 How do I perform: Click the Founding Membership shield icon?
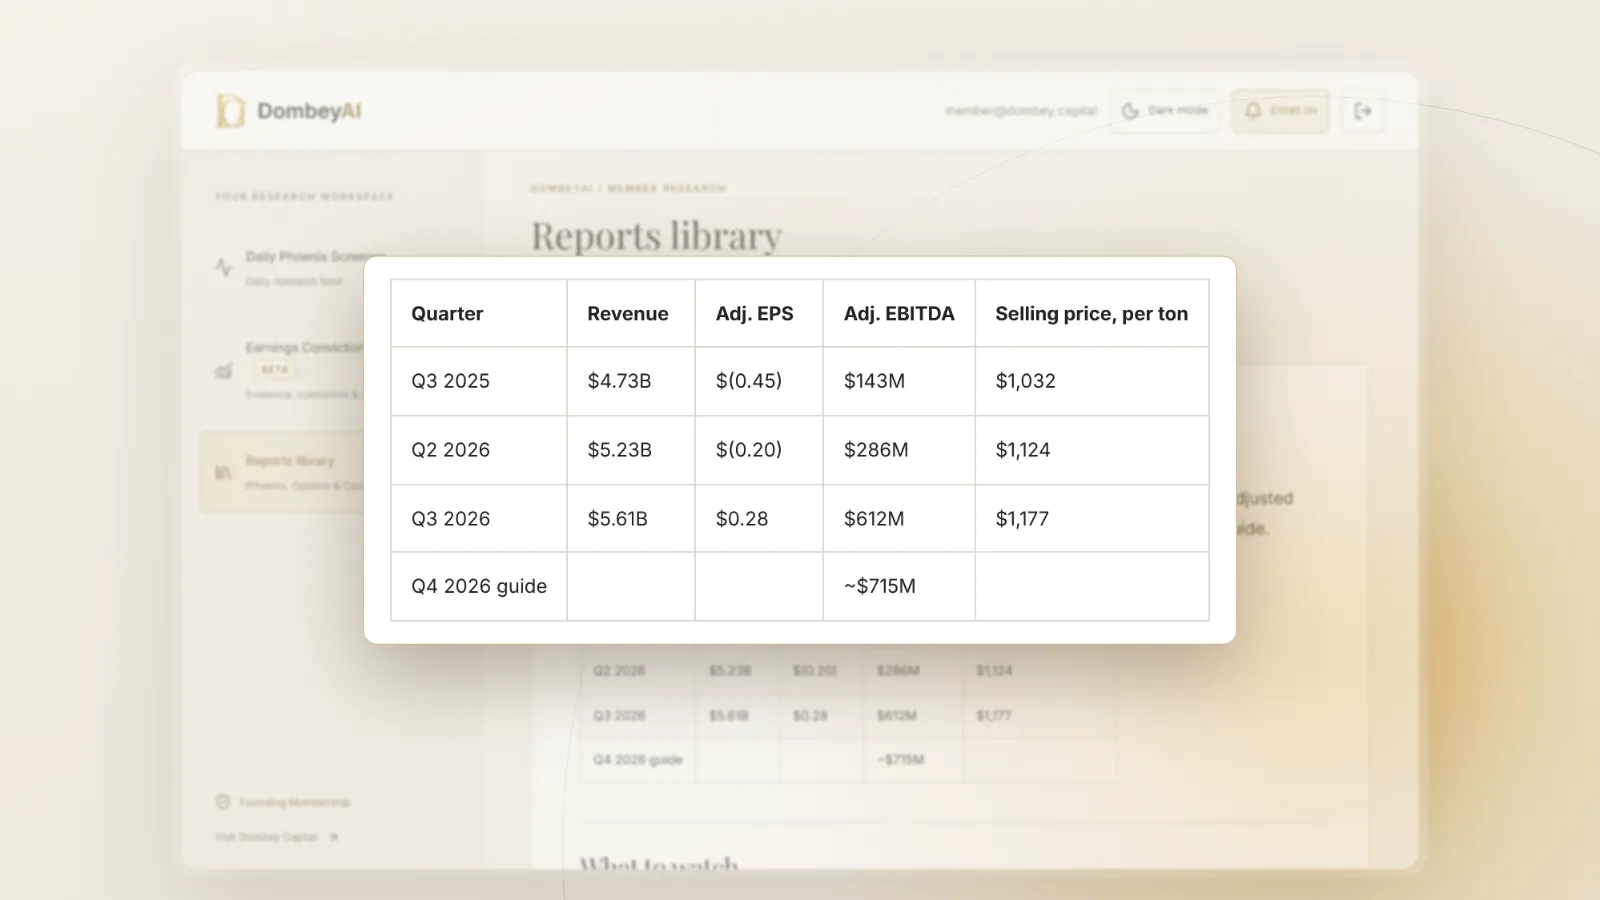[223, 802]
